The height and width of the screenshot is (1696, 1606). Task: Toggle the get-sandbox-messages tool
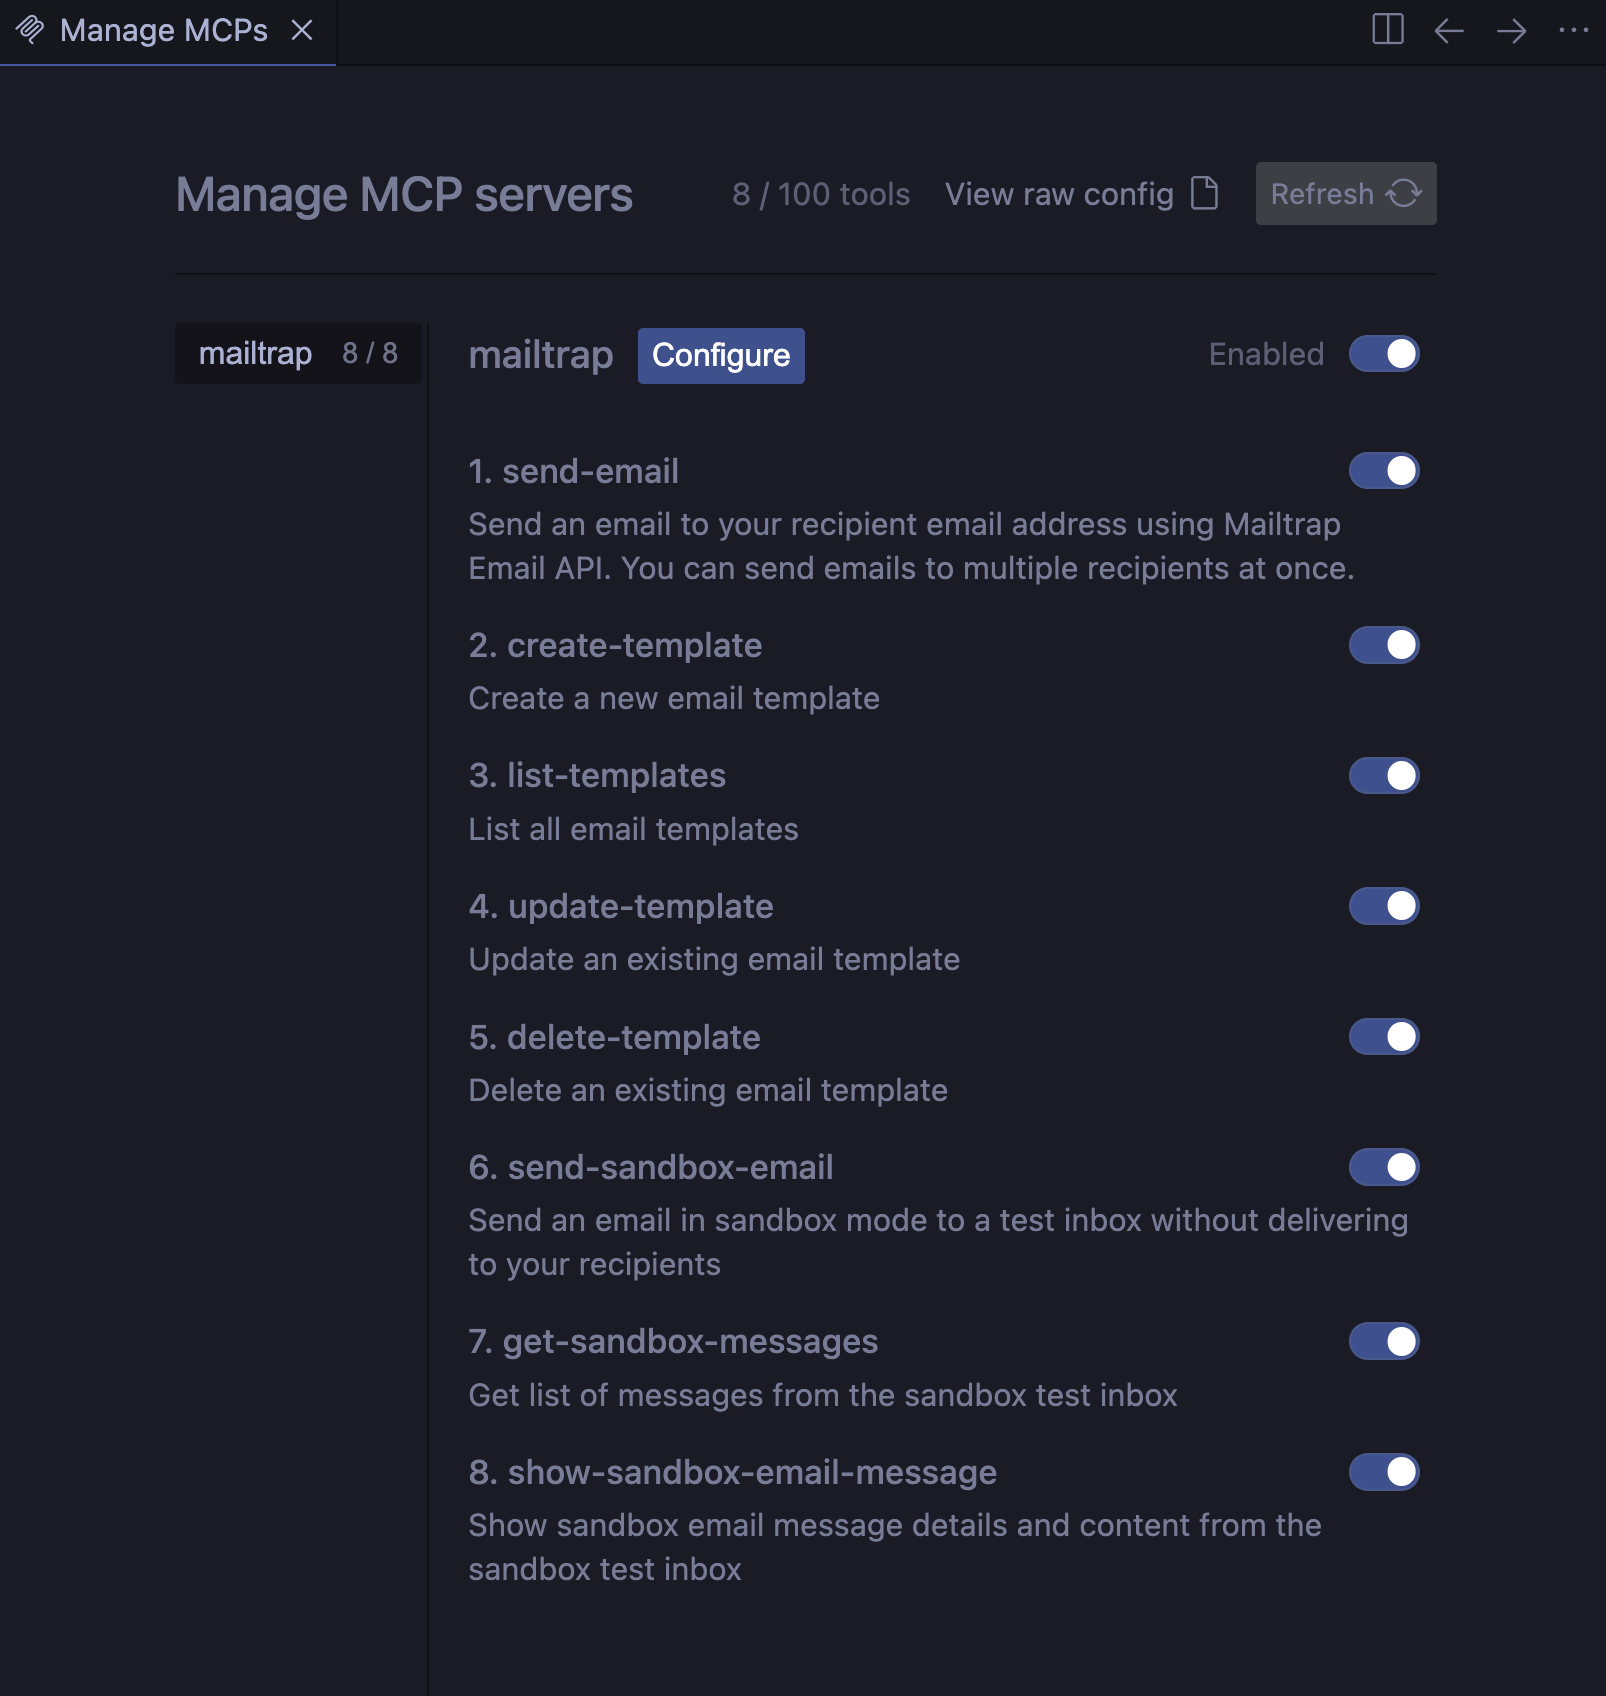coord(1384,1341)
